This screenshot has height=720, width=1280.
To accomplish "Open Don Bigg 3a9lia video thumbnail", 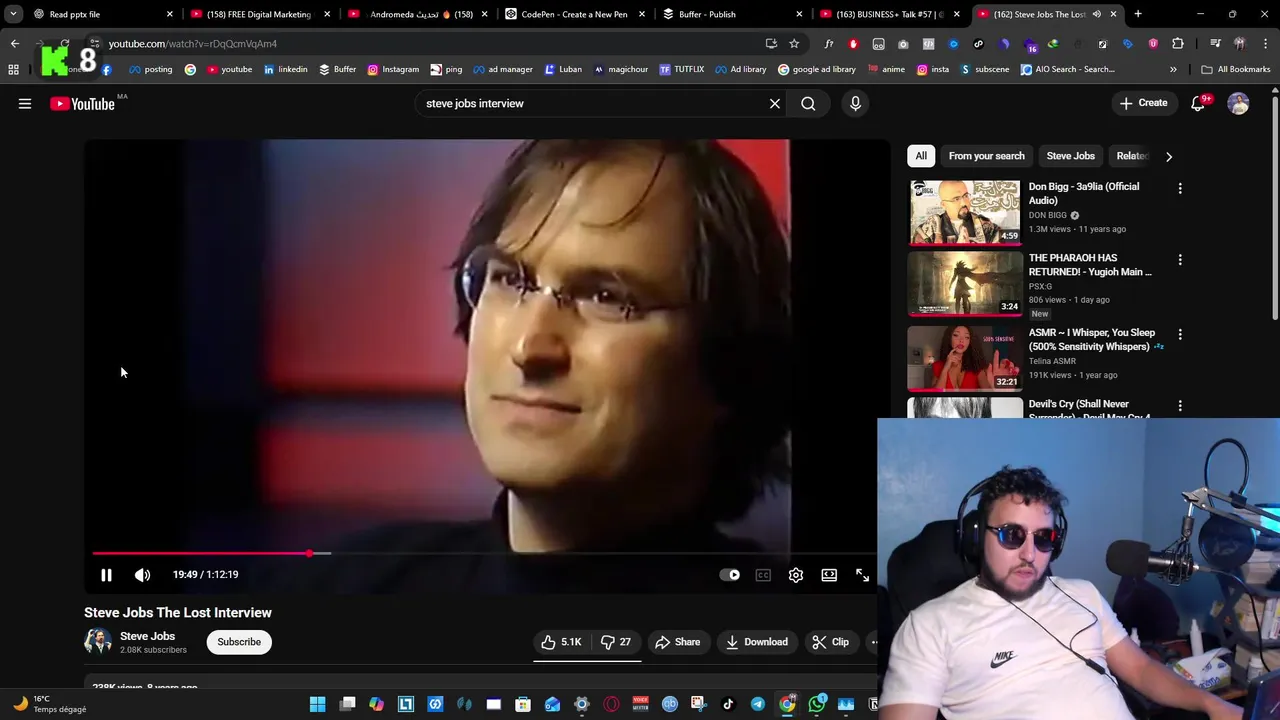I will [964, 212].
